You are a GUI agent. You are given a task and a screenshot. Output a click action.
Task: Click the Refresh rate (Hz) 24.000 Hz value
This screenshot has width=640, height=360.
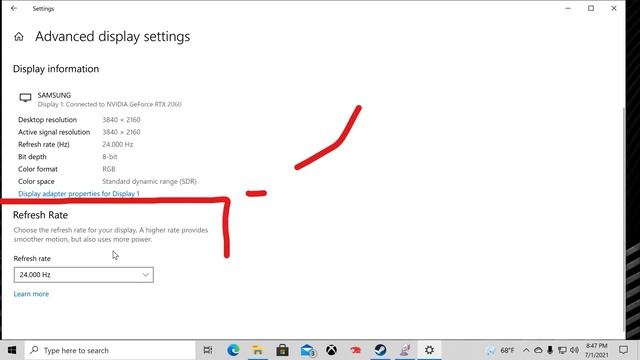(x=118, y=144)
